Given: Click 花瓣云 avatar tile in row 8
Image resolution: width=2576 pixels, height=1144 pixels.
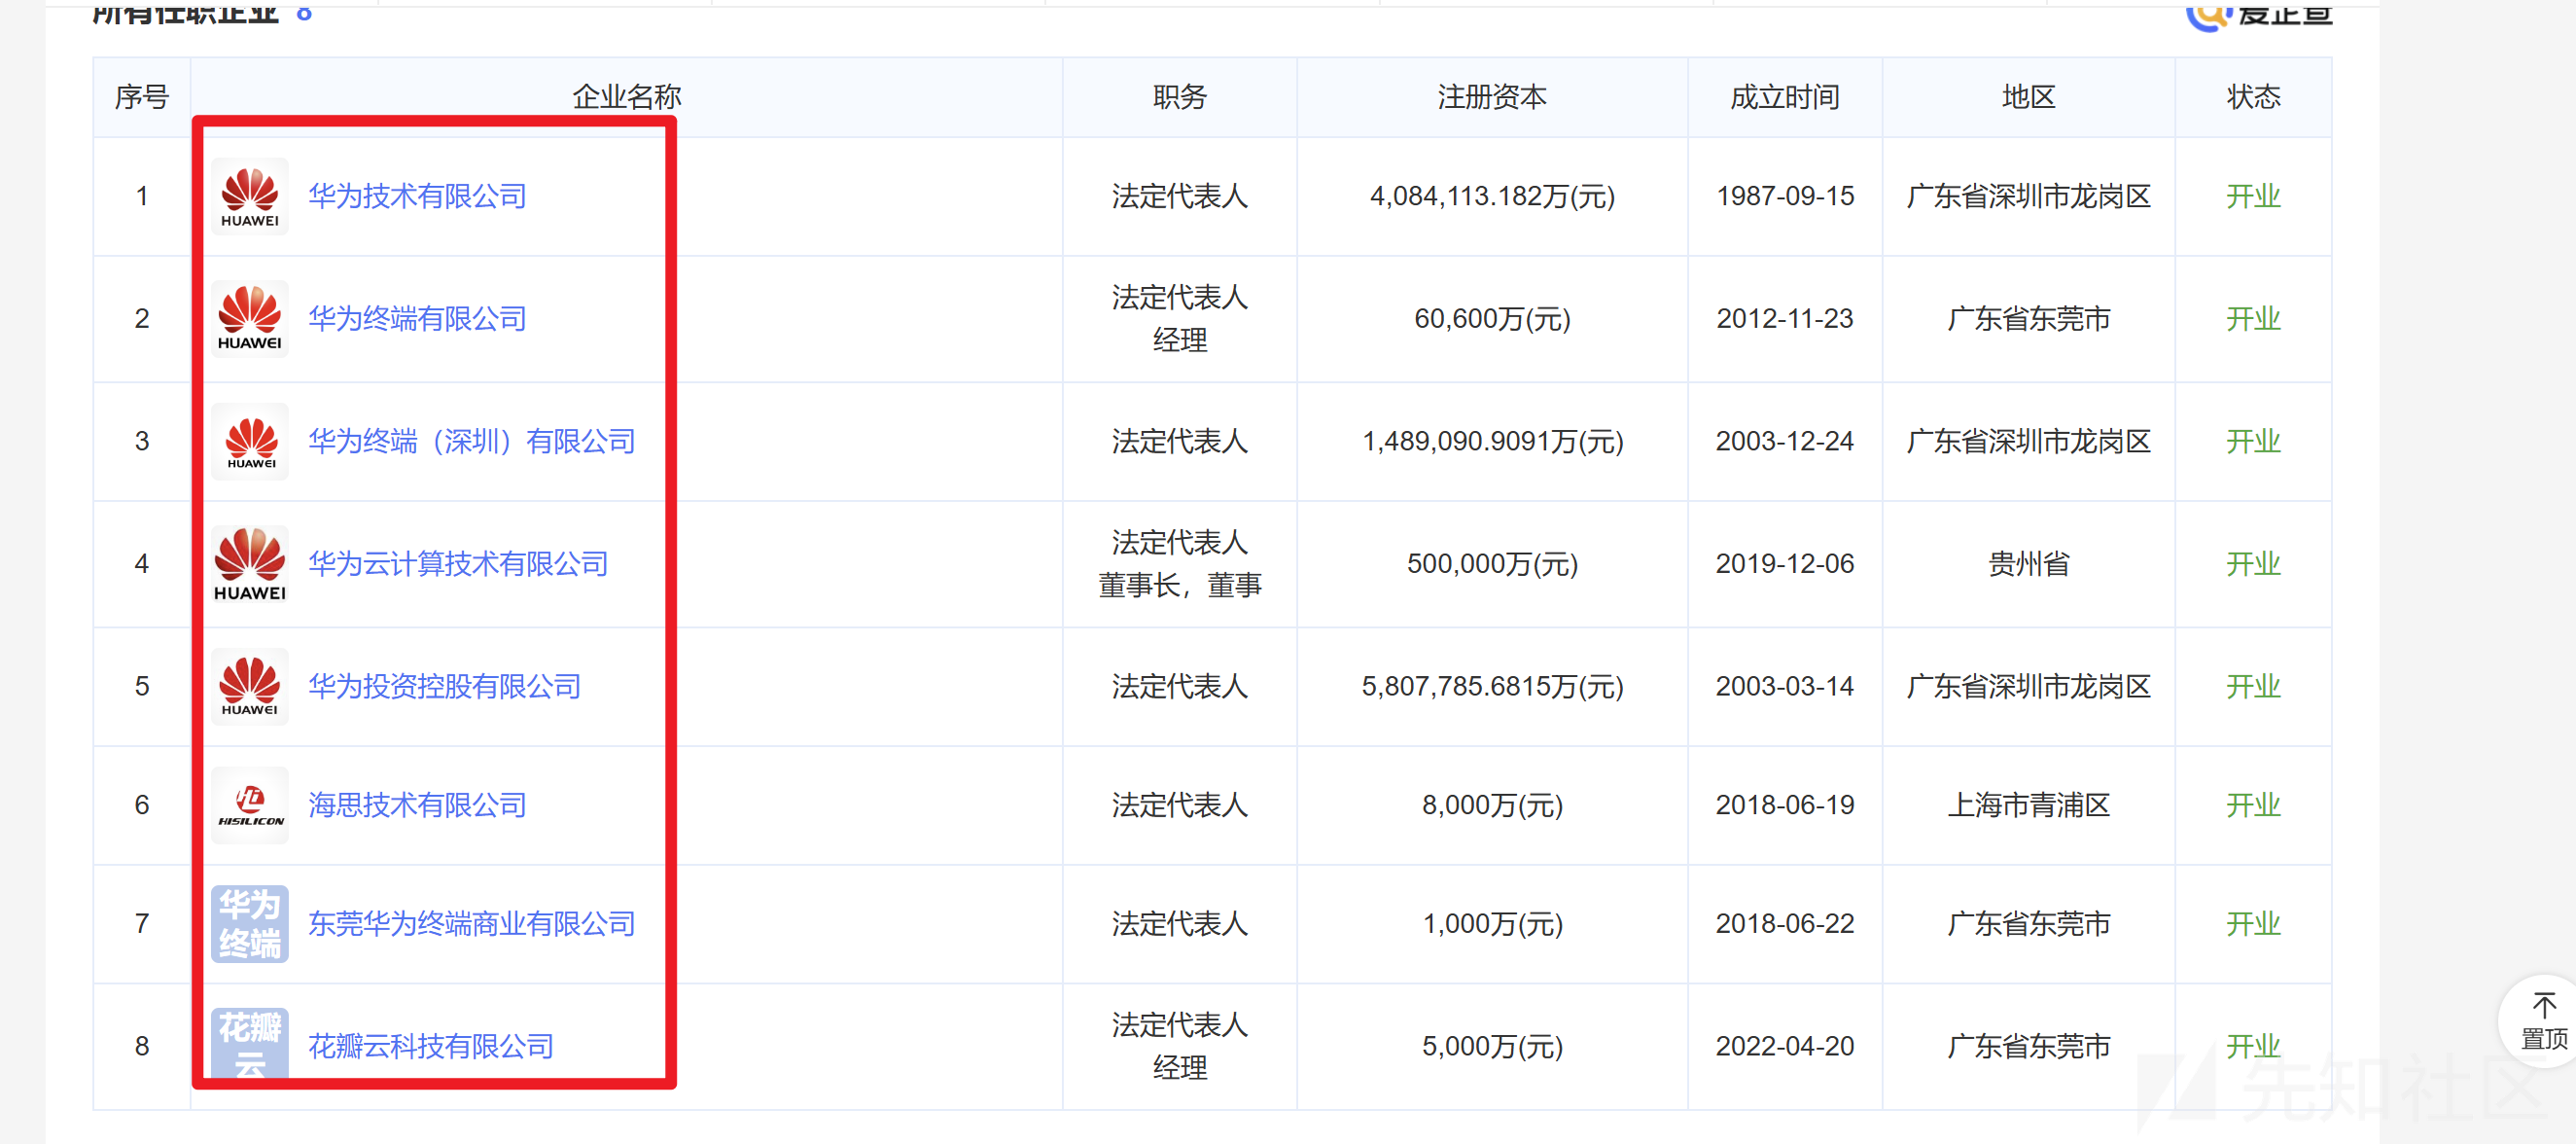Looking at the screenshot, I should pyautogui.click(x=250, y=1042).
